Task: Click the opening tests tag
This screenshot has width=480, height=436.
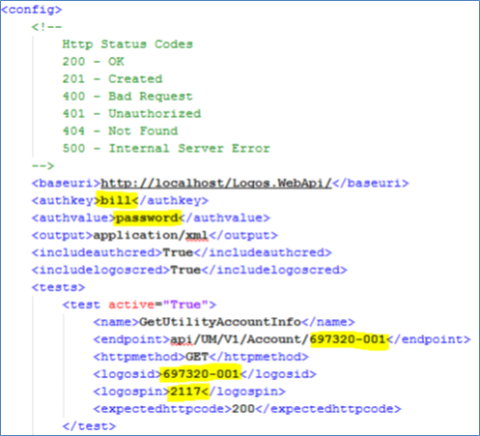Action: coord(58,287)
